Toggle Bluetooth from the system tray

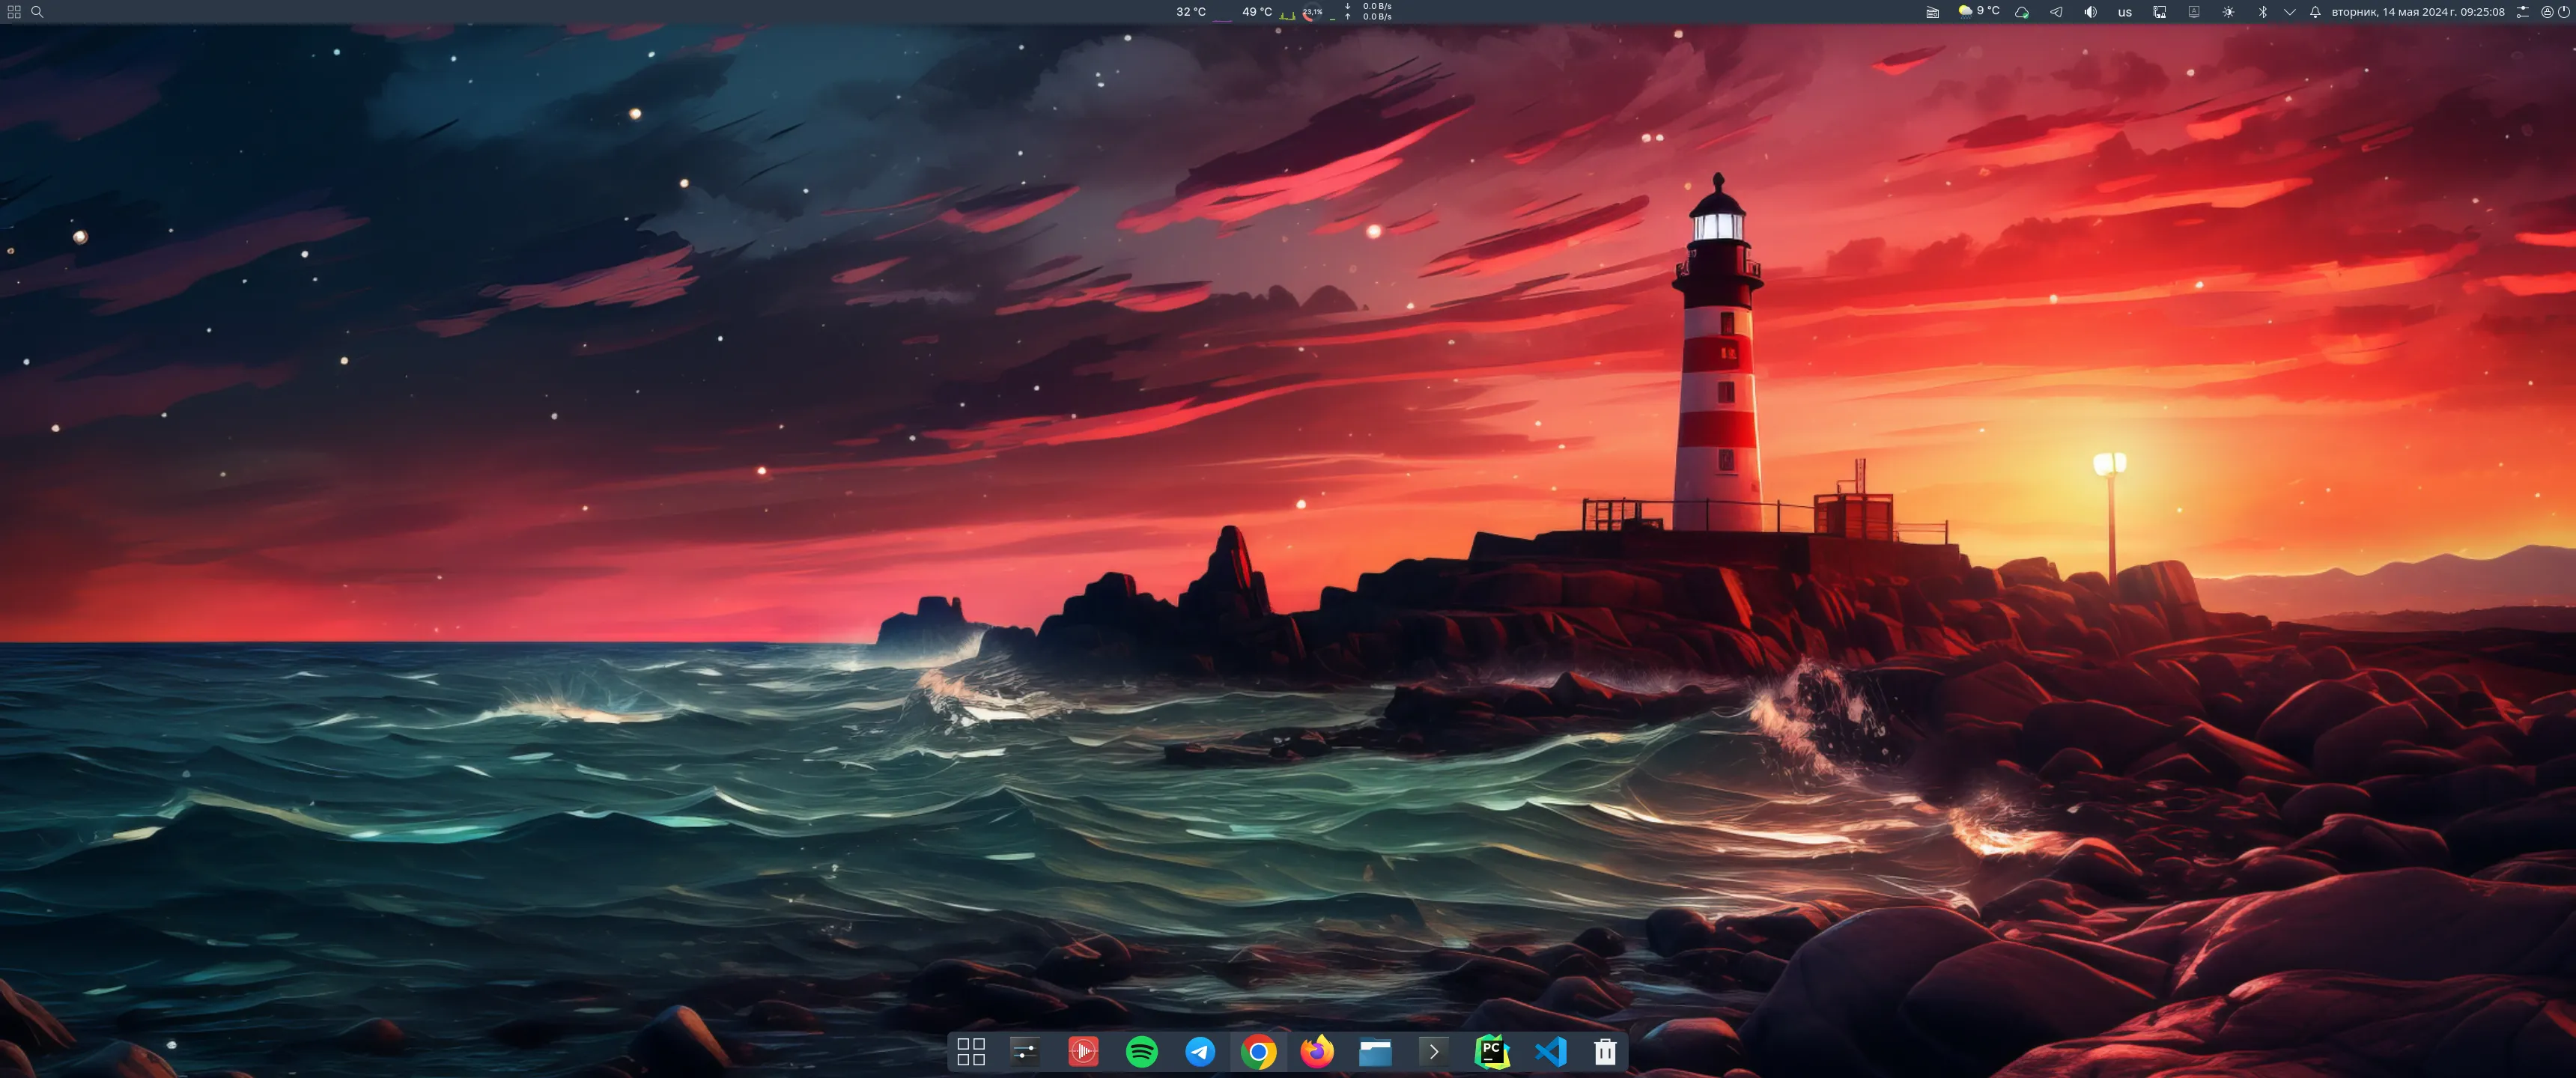tap(2262, 12)
